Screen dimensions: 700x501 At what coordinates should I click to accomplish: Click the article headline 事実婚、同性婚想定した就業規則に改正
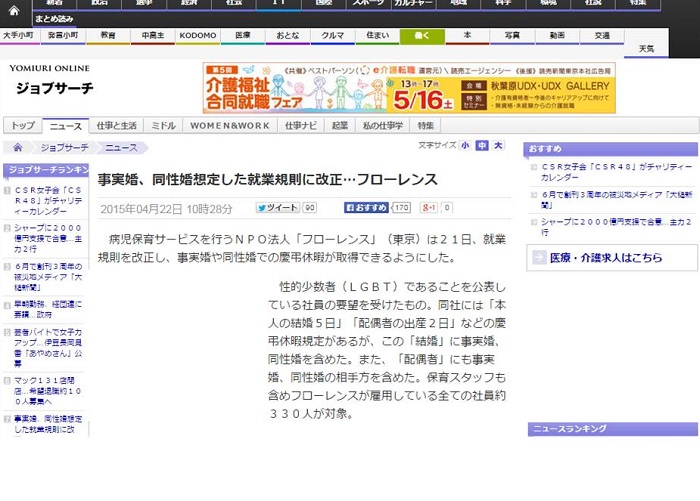[x=267, y=180]
